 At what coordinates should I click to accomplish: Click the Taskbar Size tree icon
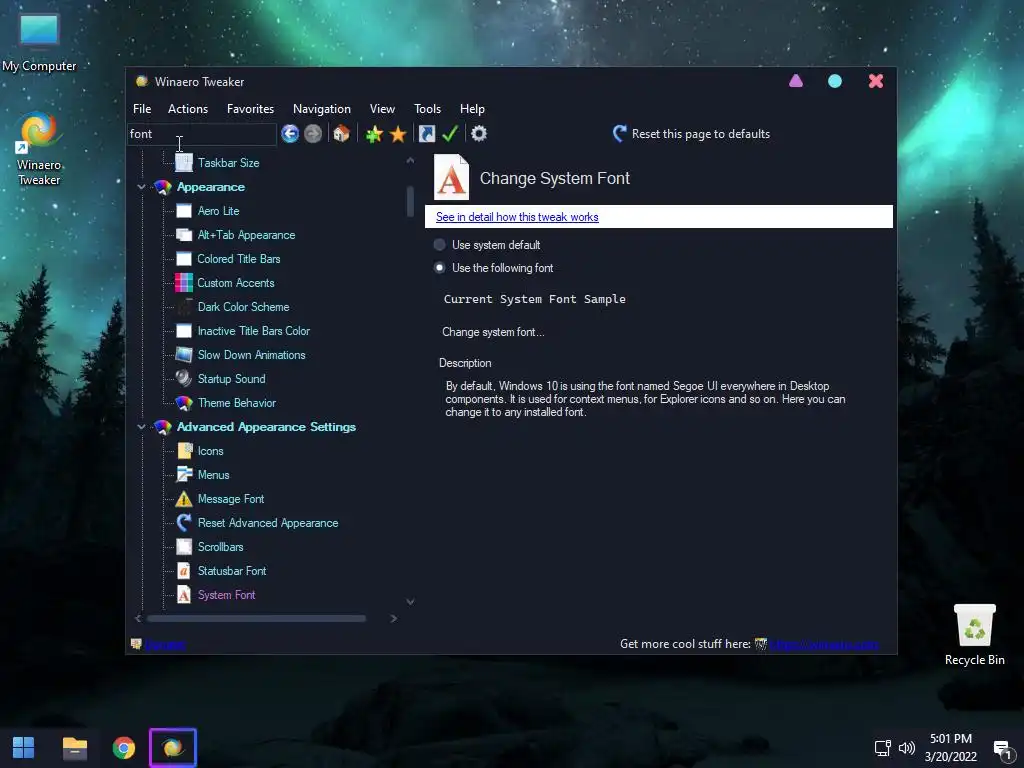tap(184, 163)
